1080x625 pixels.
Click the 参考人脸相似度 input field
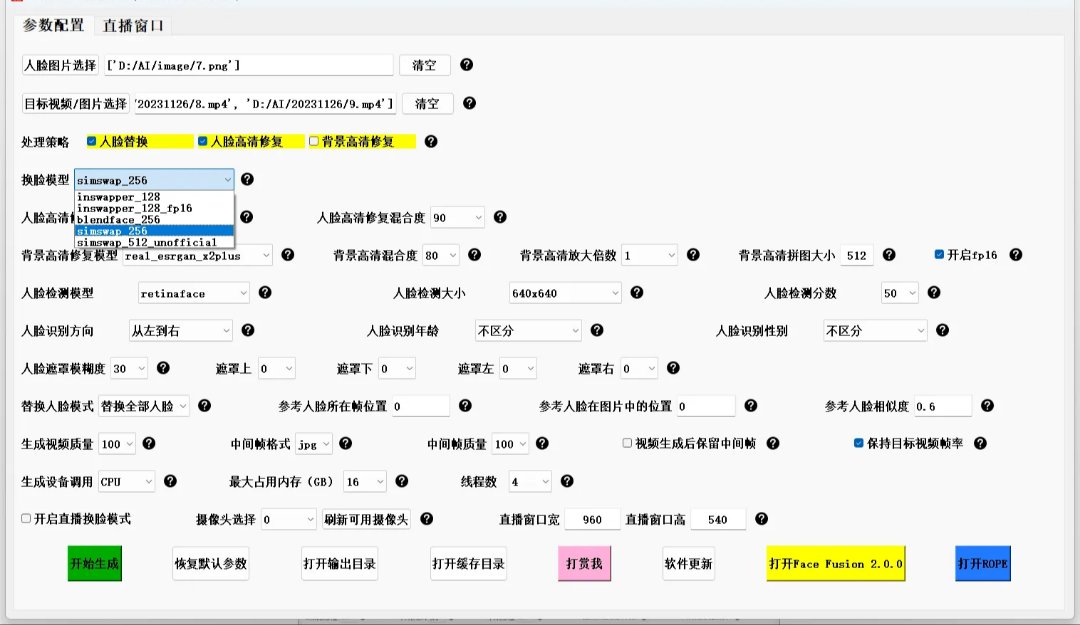[942, 406]
